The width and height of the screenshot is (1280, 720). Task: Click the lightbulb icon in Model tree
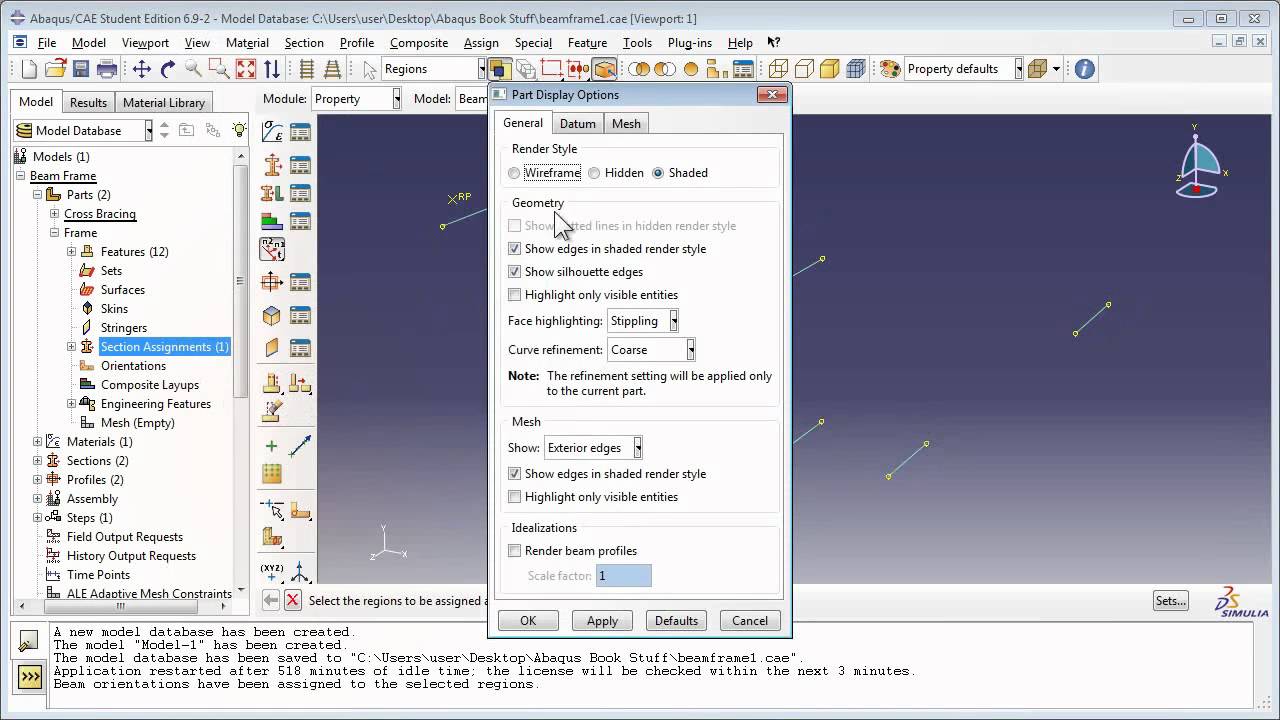click(239, 130)
